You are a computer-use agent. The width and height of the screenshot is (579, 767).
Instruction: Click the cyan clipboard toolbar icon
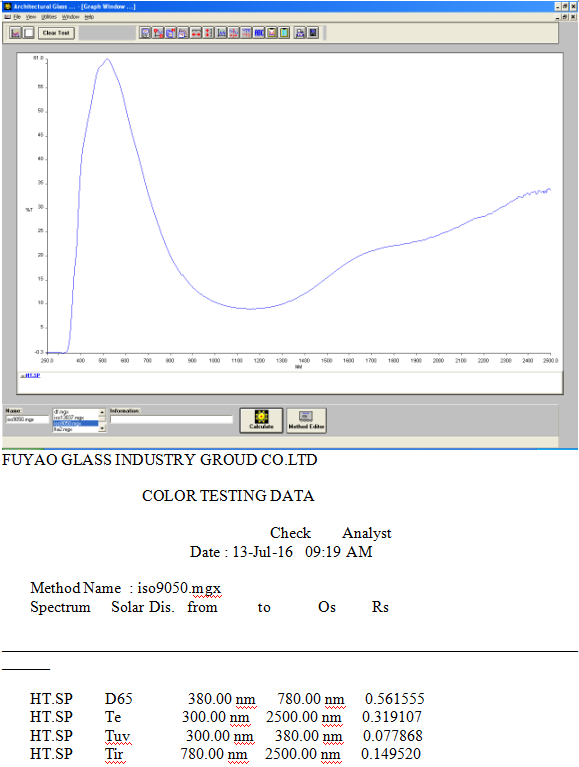point(285,33)
